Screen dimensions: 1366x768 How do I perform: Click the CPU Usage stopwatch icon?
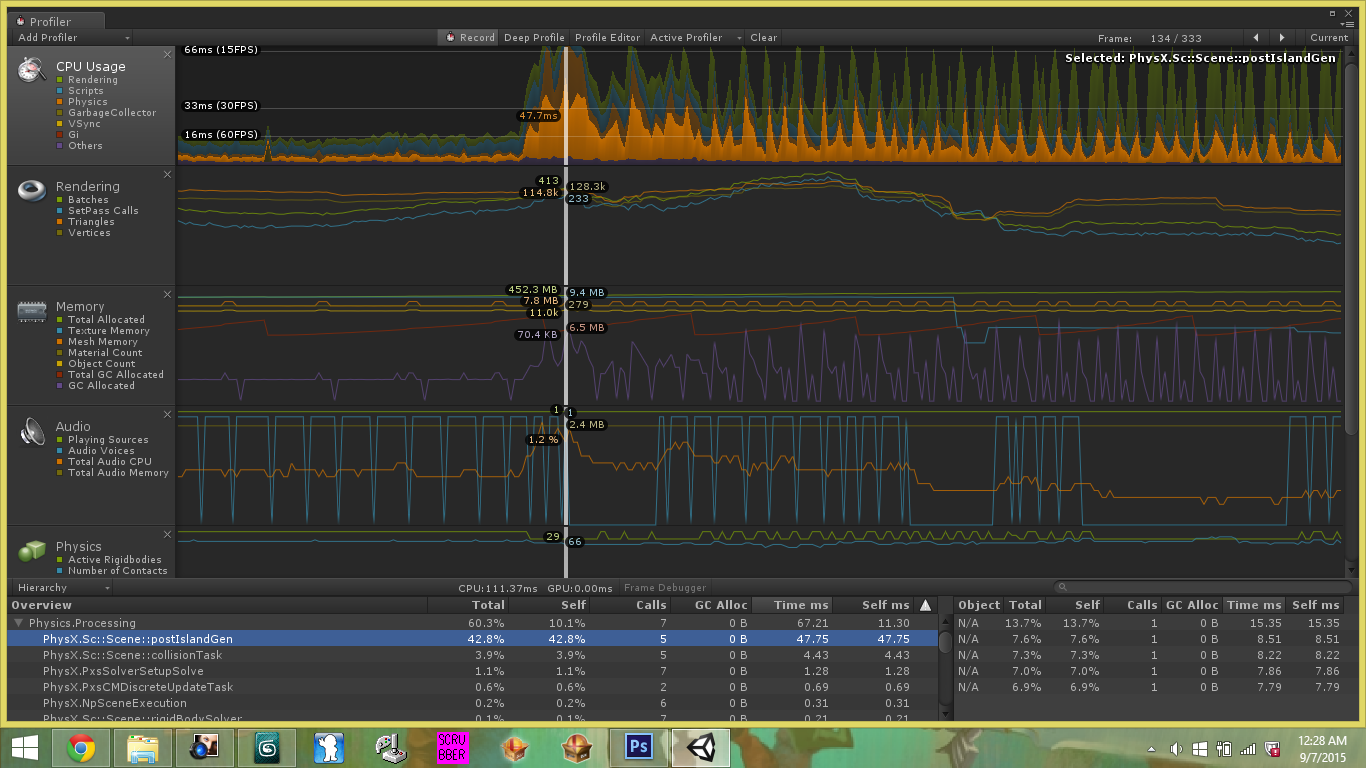(x=33, y=69)
